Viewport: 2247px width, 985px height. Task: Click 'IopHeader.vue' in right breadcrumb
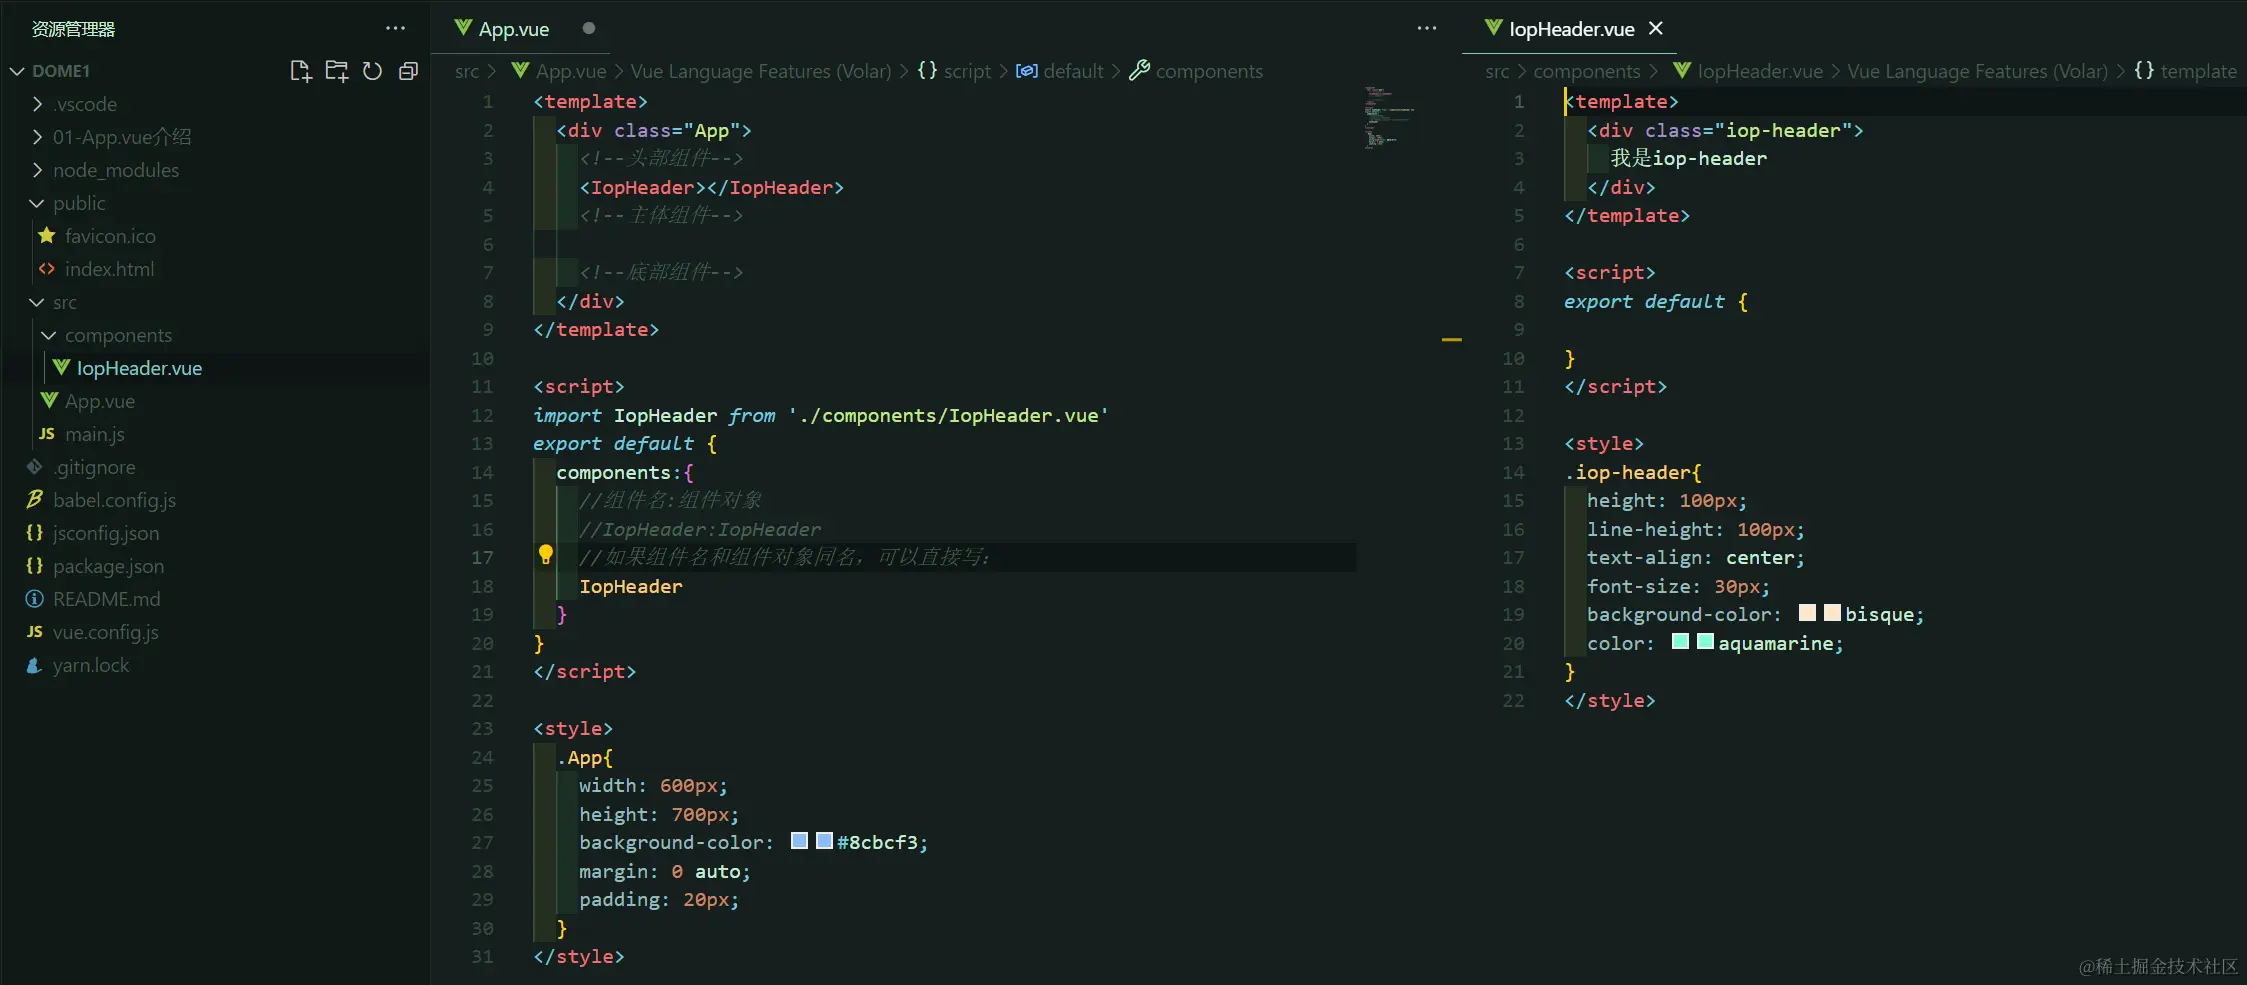(1759, 71)
